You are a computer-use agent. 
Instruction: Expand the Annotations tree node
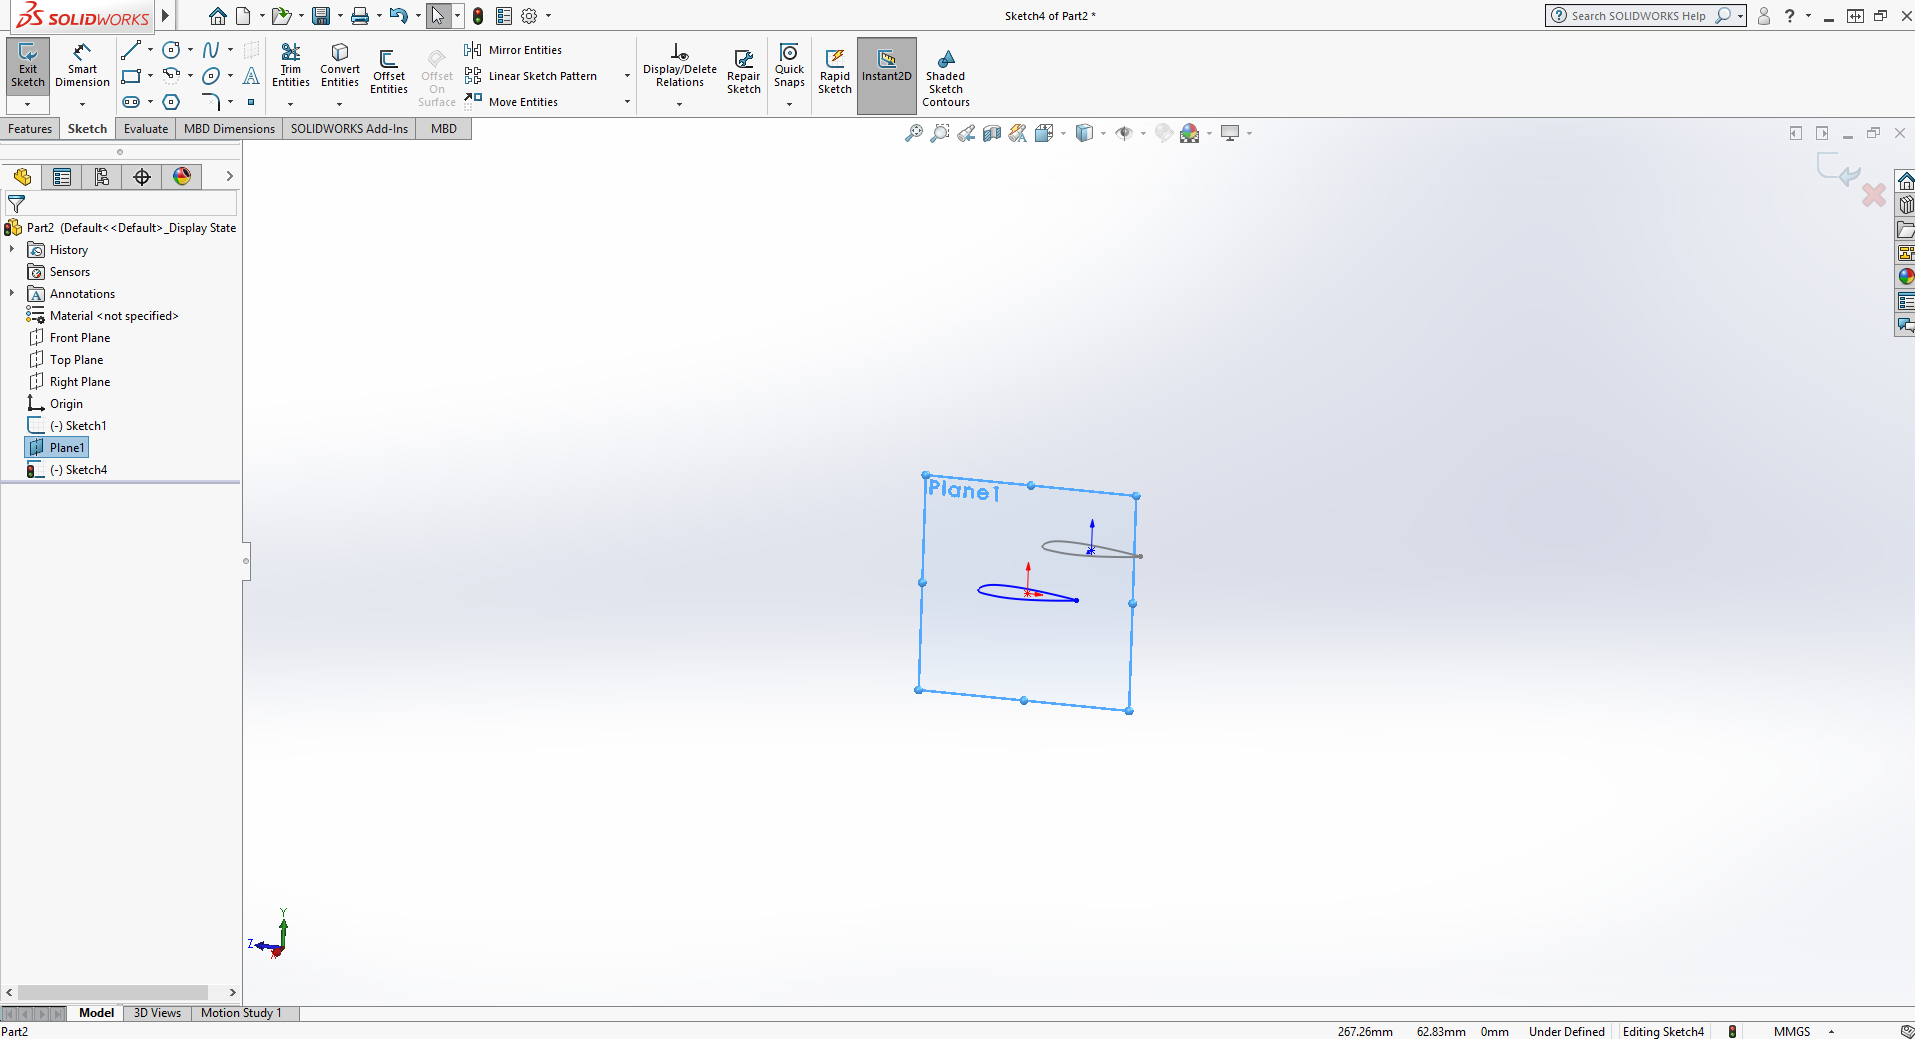(12, 294)
